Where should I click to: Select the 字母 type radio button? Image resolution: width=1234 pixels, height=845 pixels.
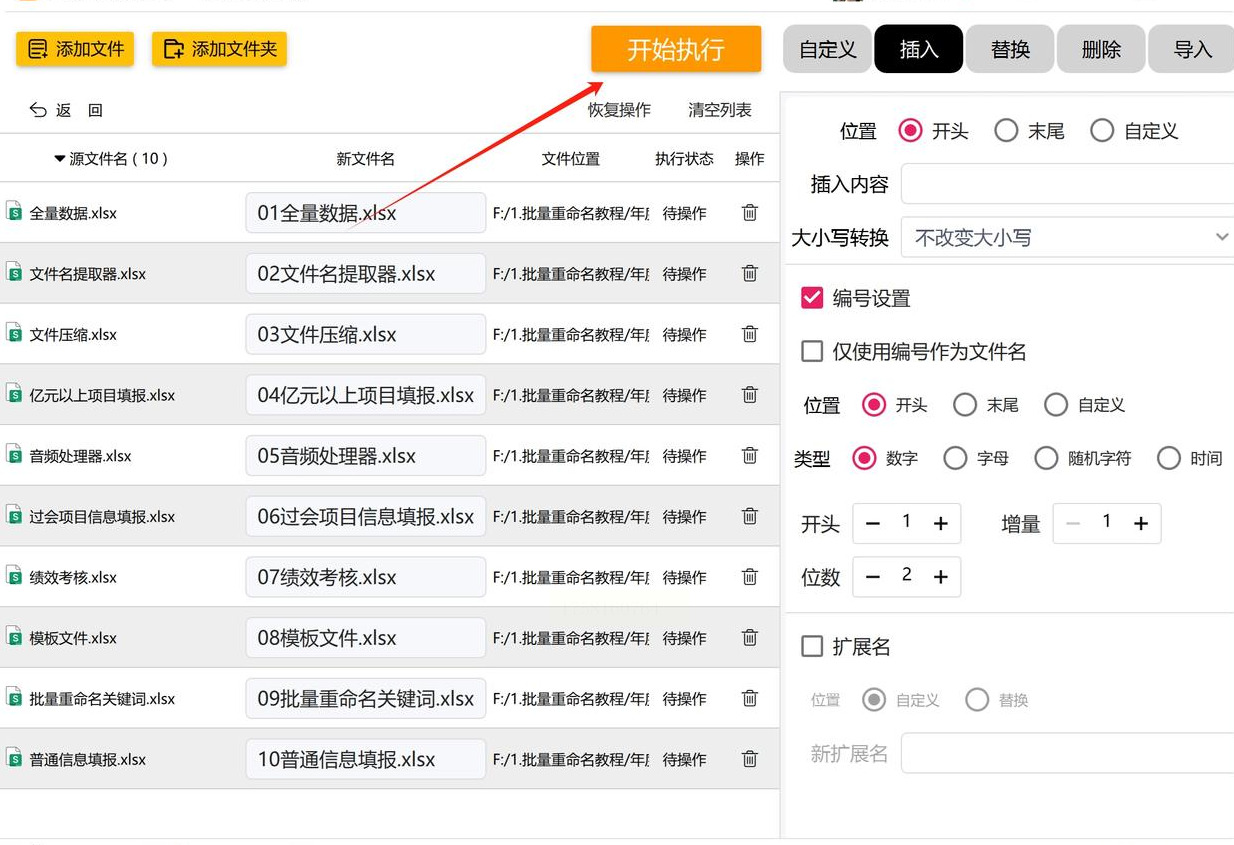click(956, 458)
